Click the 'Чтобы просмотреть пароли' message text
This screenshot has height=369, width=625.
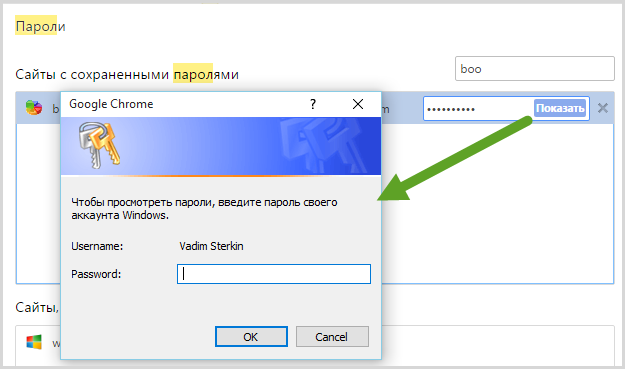(204, 209)
